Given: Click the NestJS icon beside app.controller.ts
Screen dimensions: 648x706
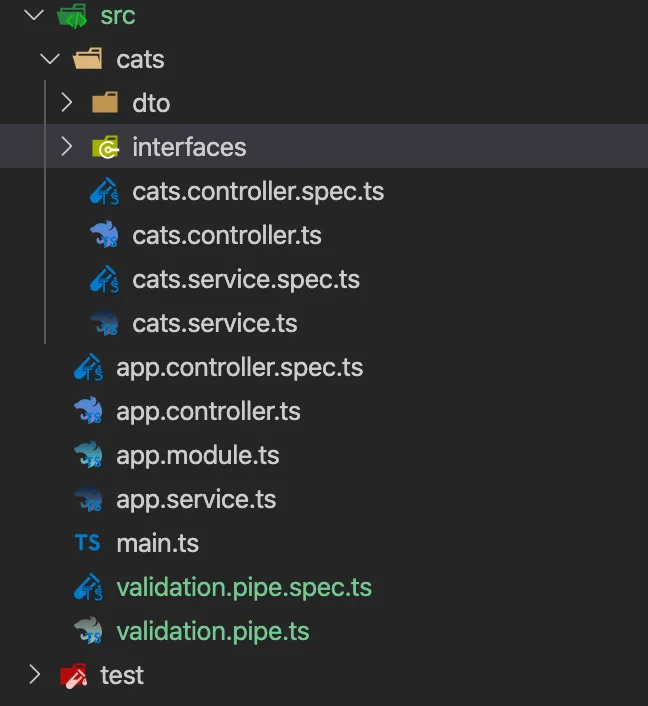Looking at the screenshot, I should tap(88, 411).
